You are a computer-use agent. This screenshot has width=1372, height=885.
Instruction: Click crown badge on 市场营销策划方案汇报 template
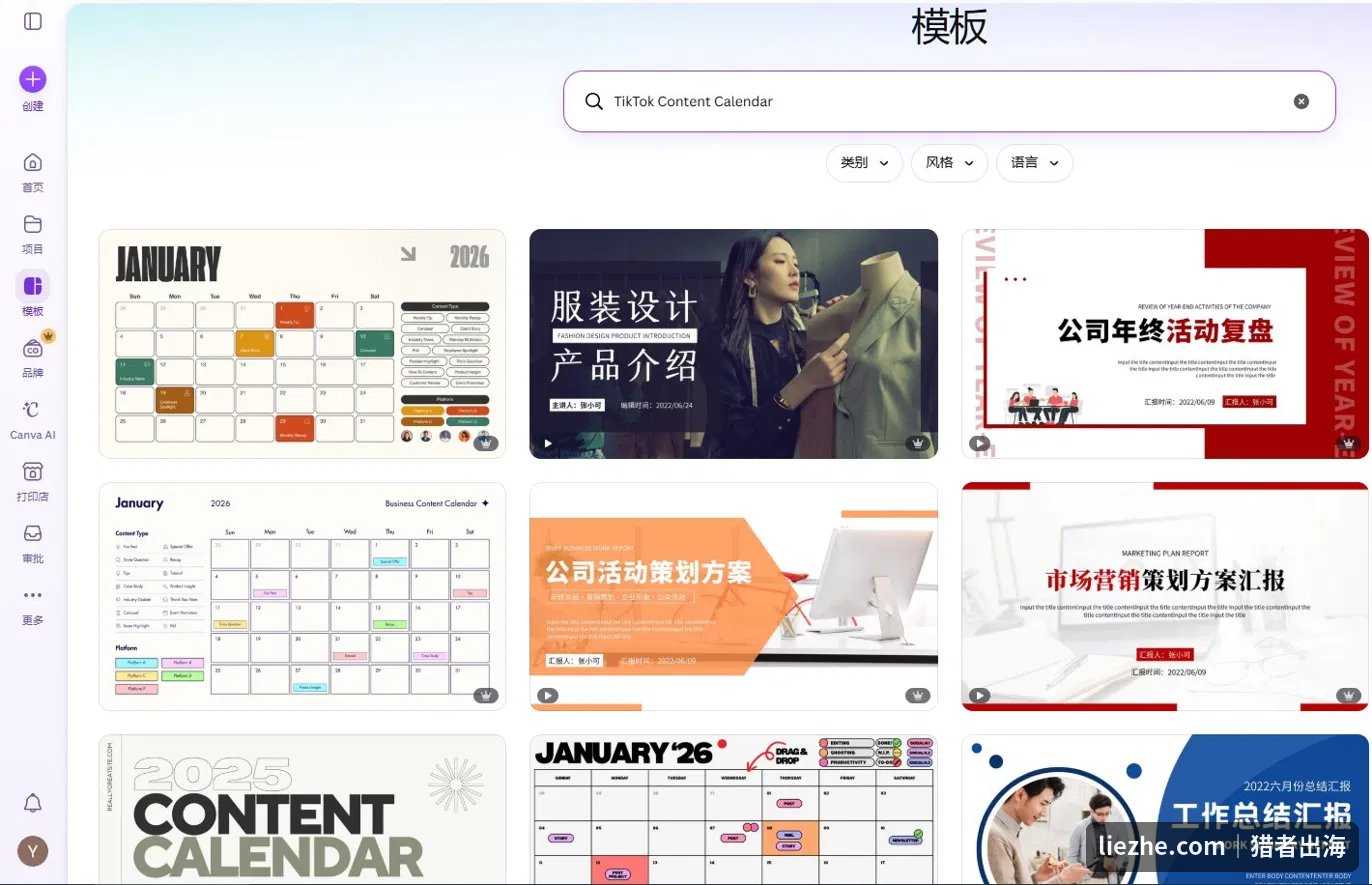(1349, 695)
